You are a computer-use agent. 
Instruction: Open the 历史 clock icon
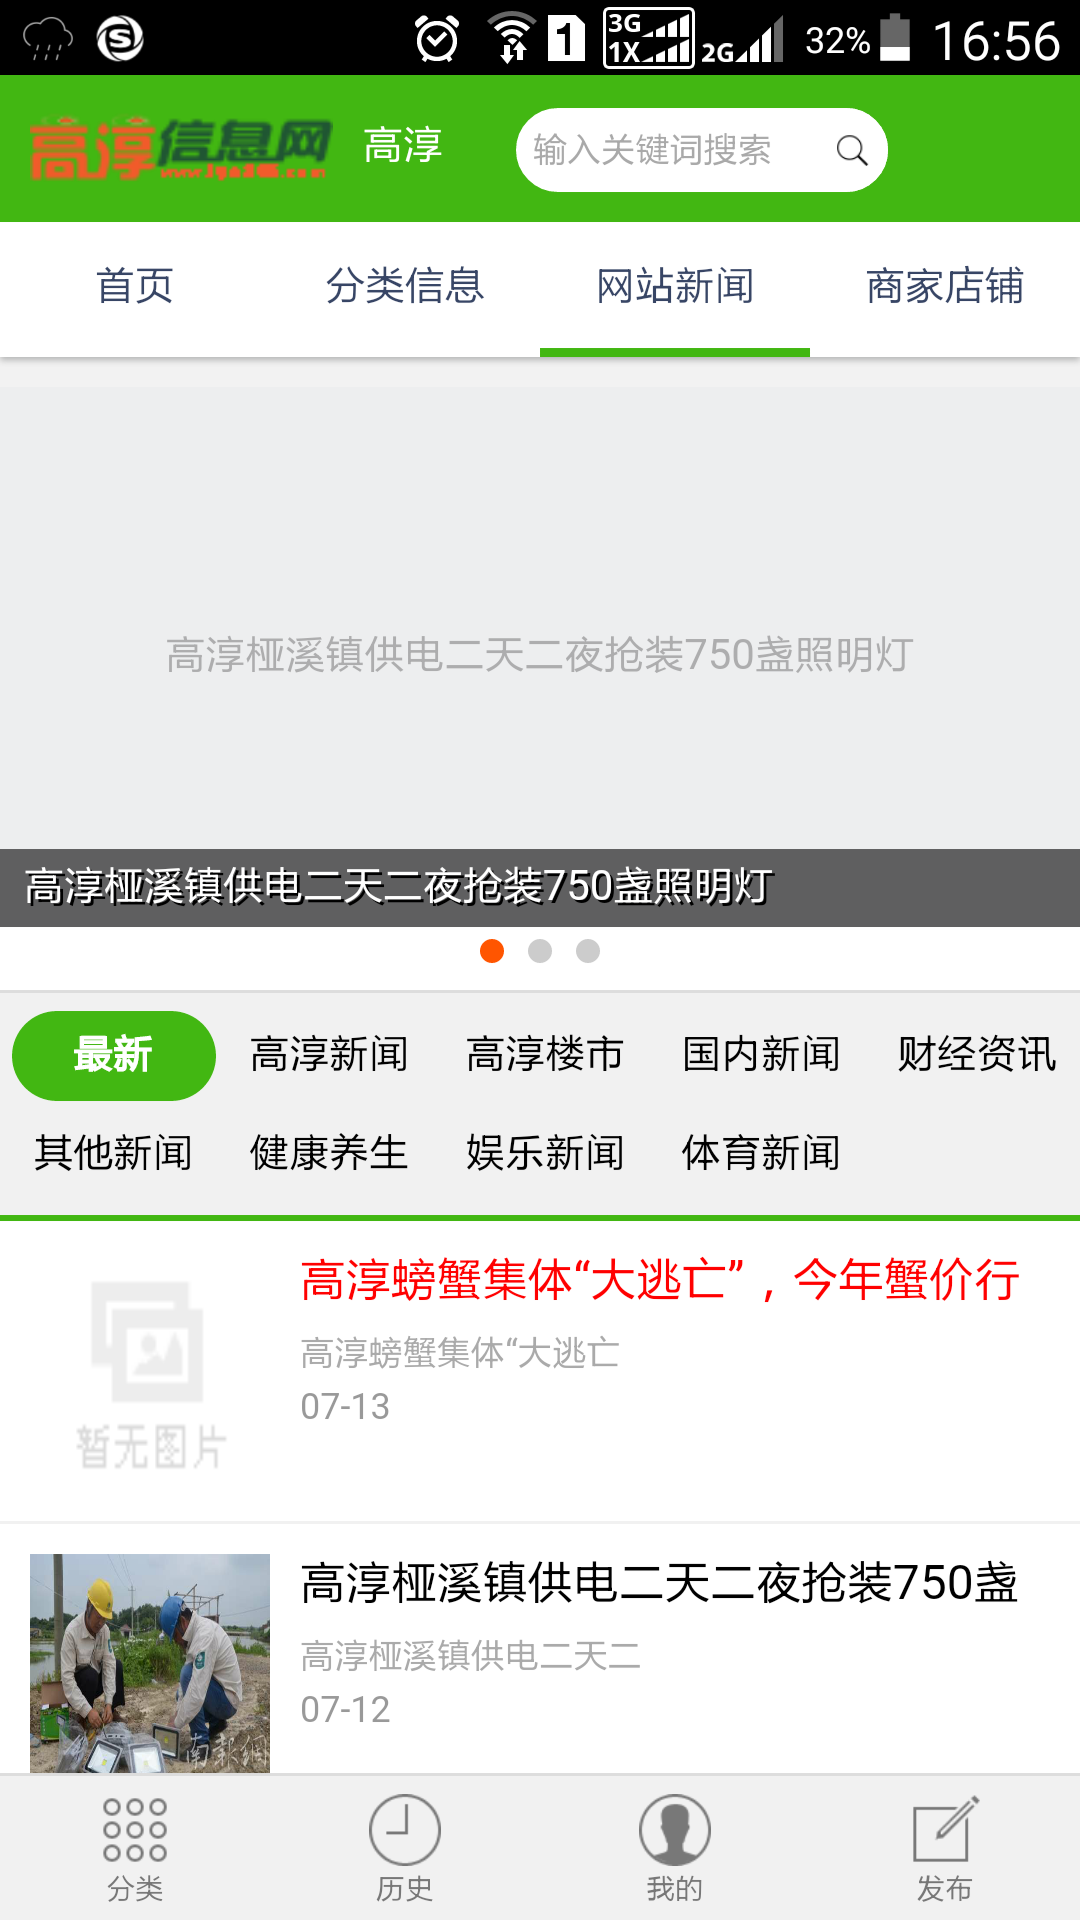coord(405,1830)
